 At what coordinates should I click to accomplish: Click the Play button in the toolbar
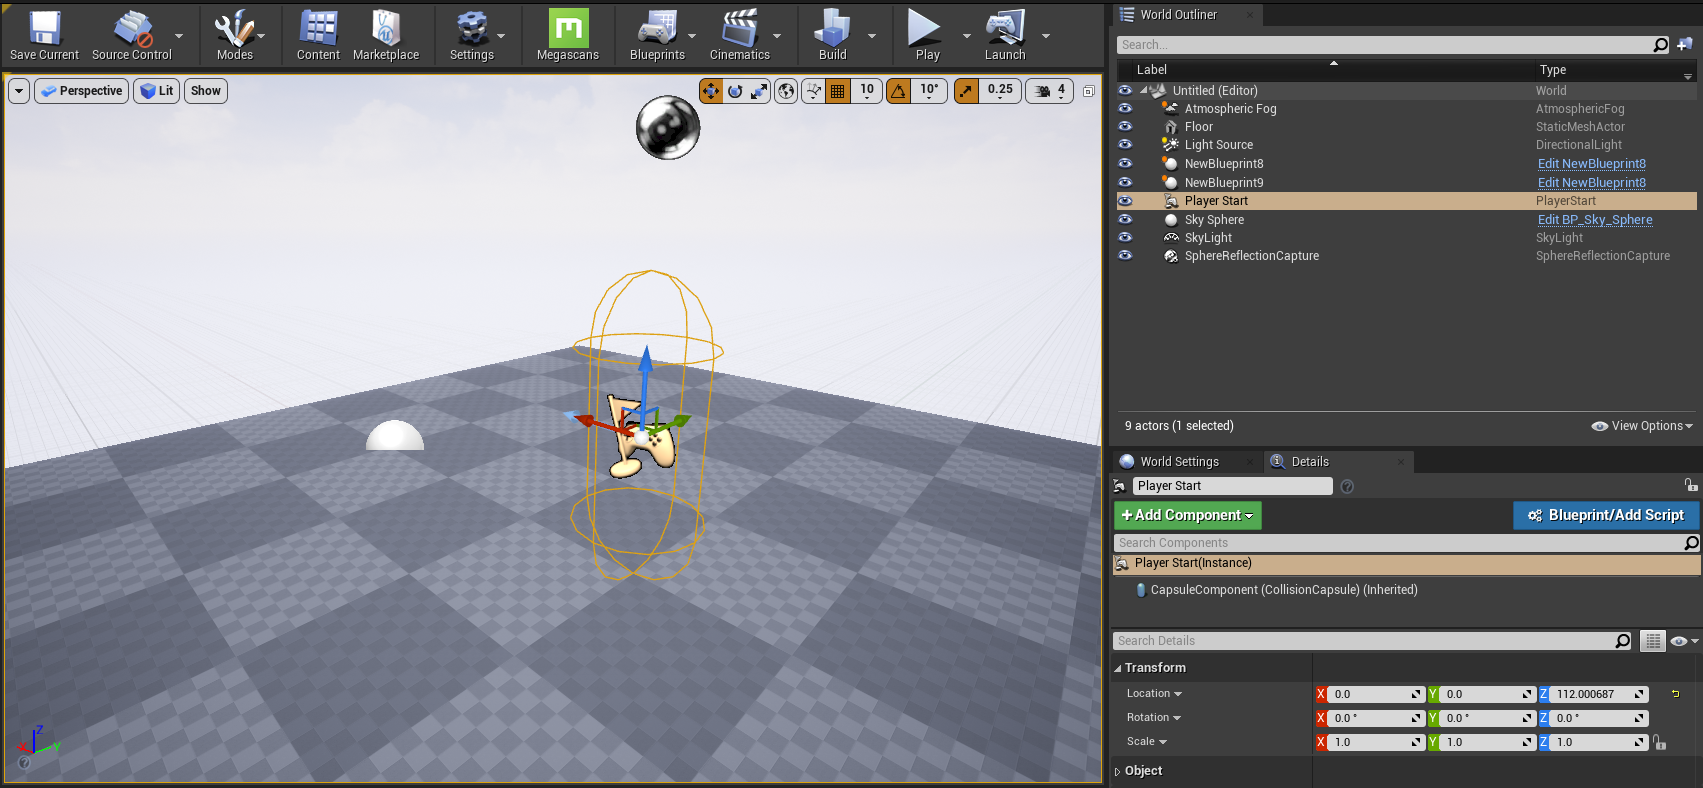(x=927, y=35)
